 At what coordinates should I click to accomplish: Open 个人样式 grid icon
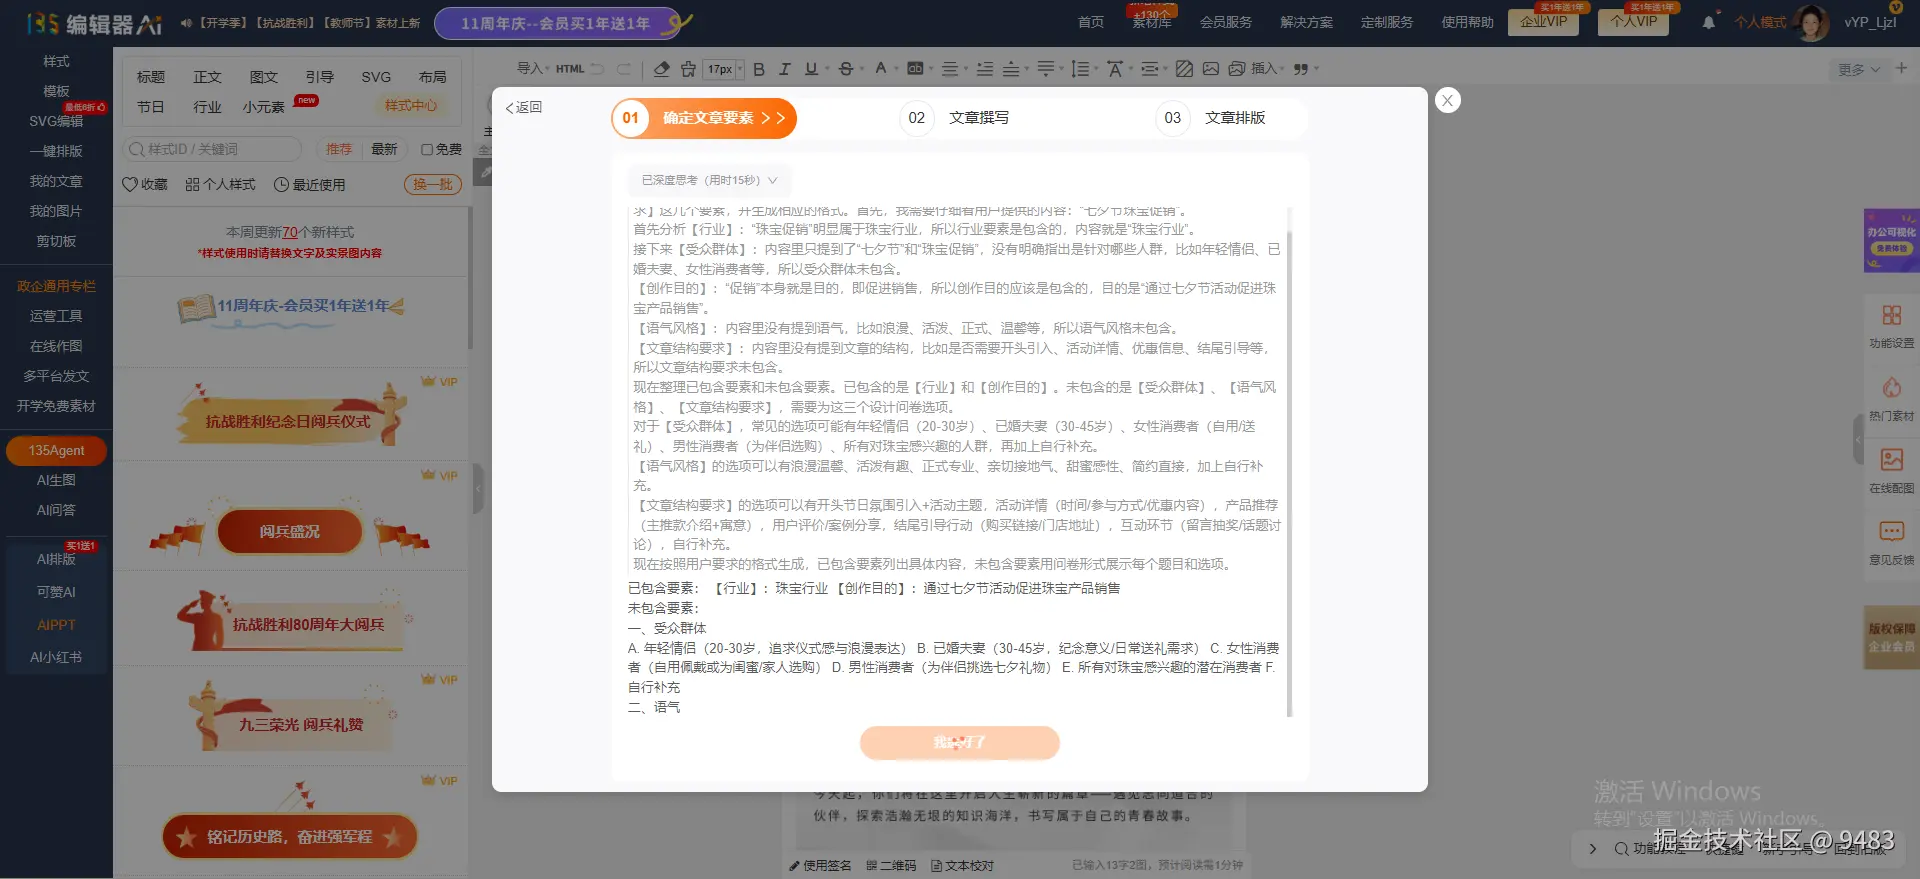pos(192,185)
